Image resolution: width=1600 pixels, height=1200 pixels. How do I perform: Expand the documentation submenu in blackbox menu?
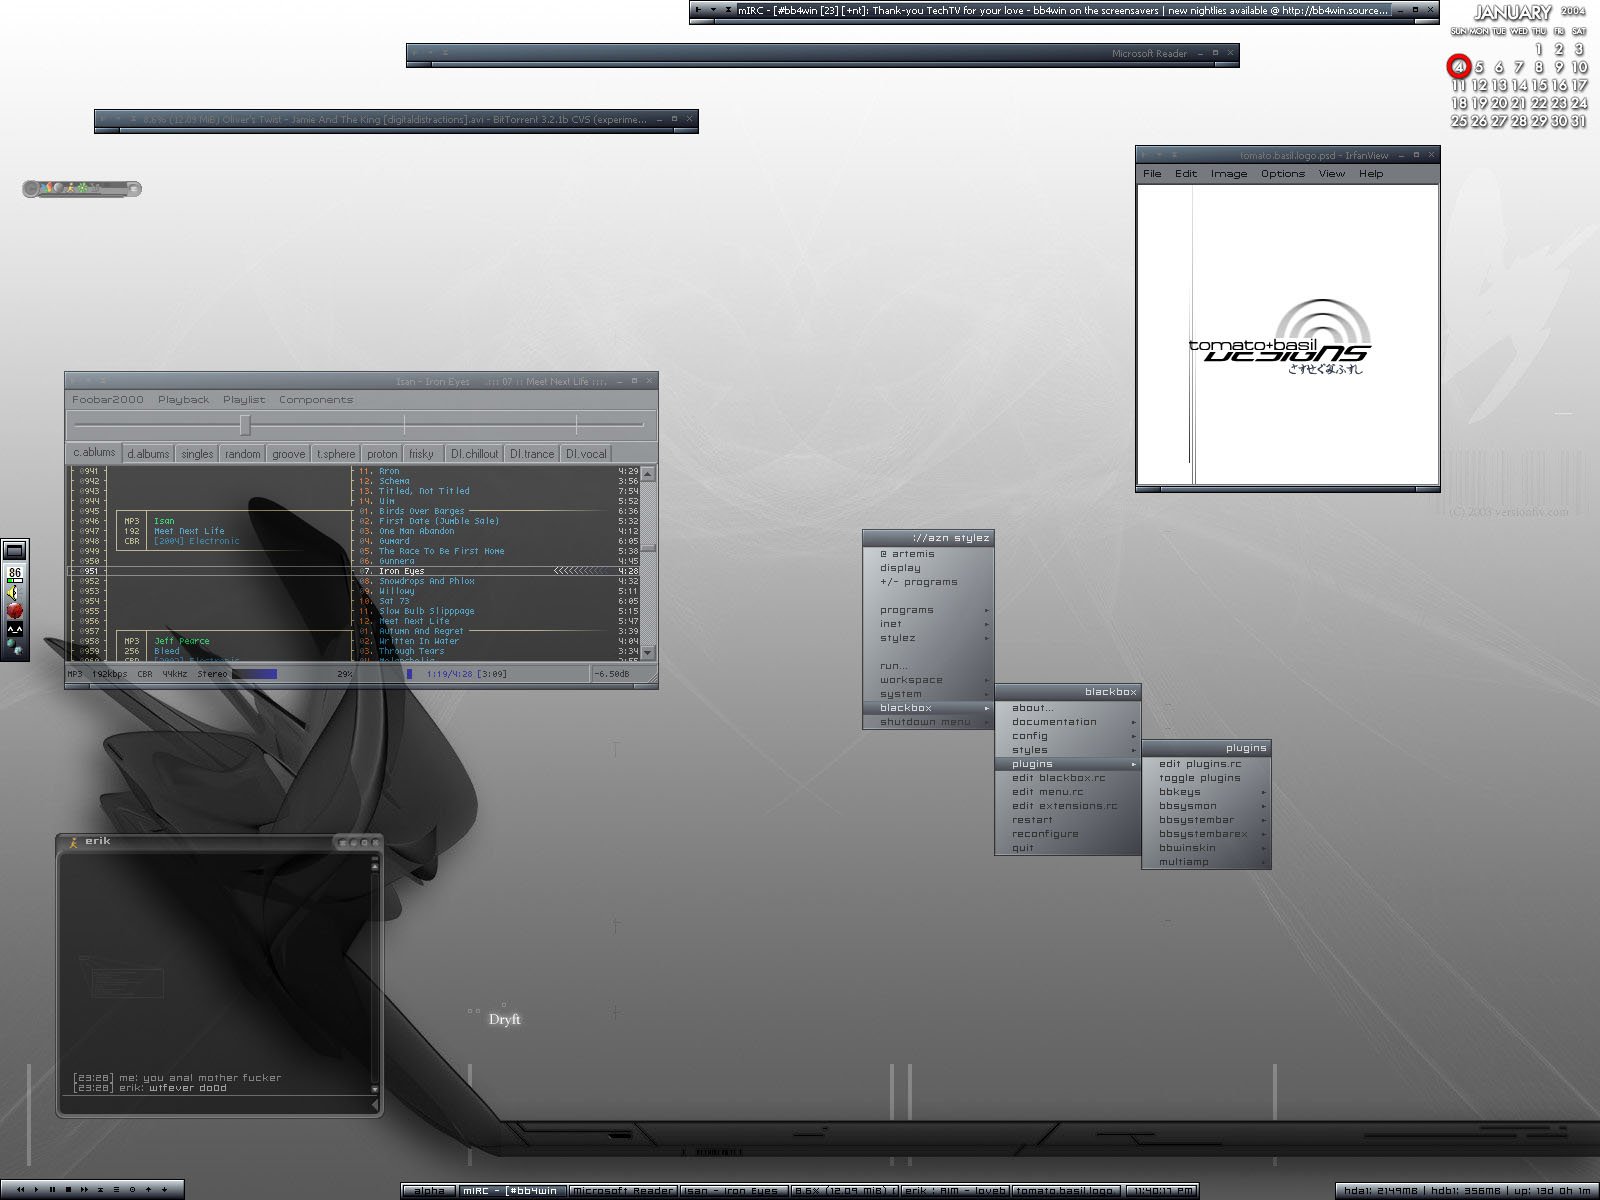tap(1068, 722)
